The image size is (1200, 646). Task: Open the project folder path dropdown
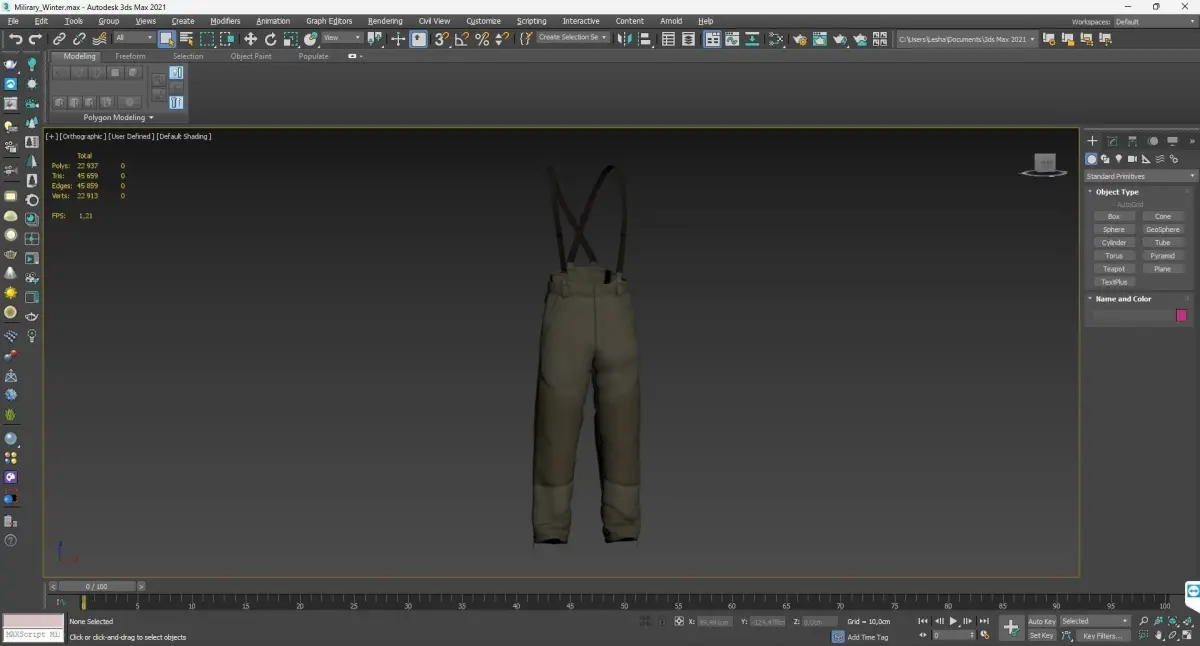coord(966,39)
